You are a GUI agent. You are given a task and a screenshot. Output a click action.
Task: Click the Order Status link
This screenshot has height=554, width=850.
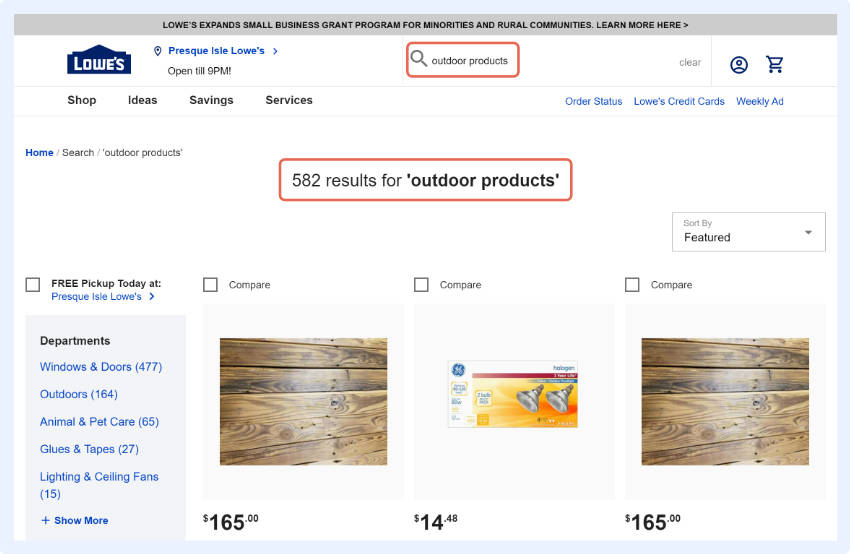(593, 101)
